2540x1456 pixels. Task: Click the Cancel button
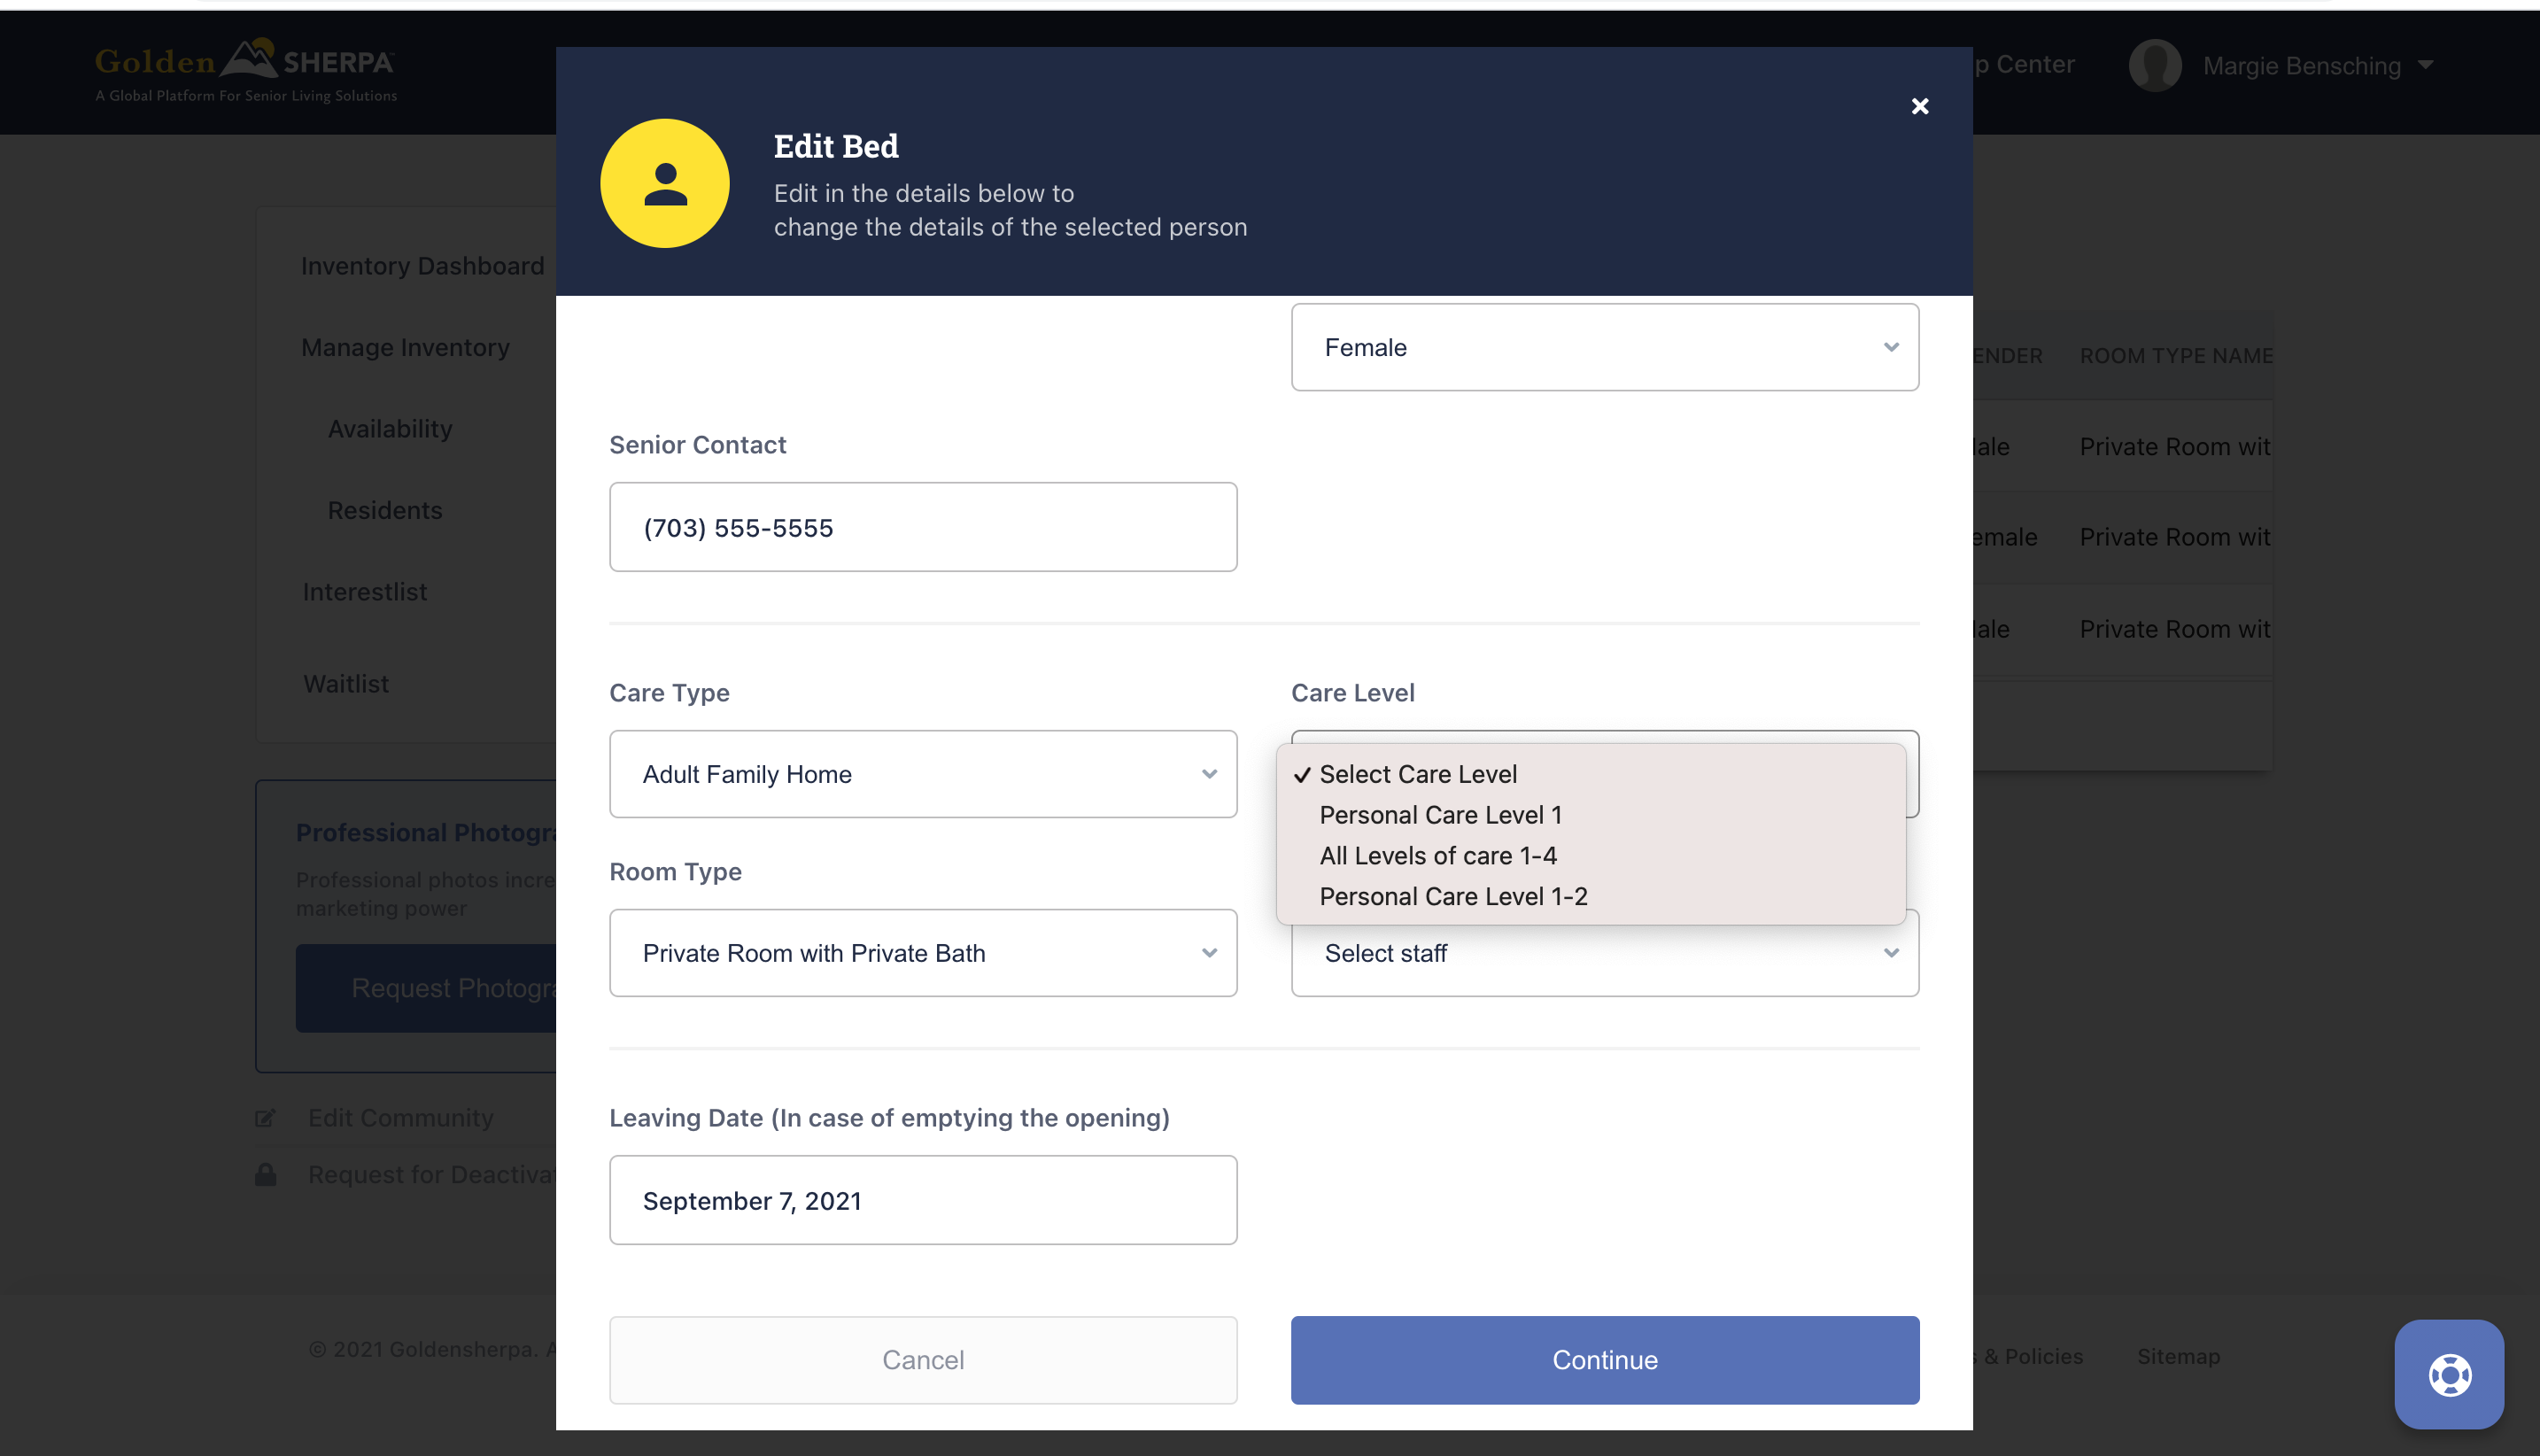tap(923, 1360)
